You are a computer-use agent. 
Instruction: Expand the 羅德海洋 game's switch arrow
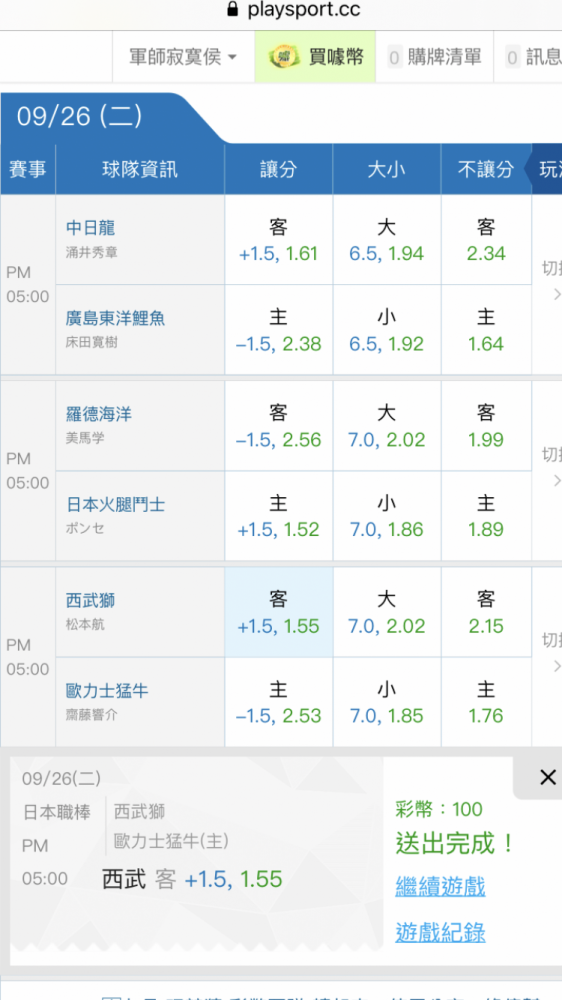[x=558, y=482]
